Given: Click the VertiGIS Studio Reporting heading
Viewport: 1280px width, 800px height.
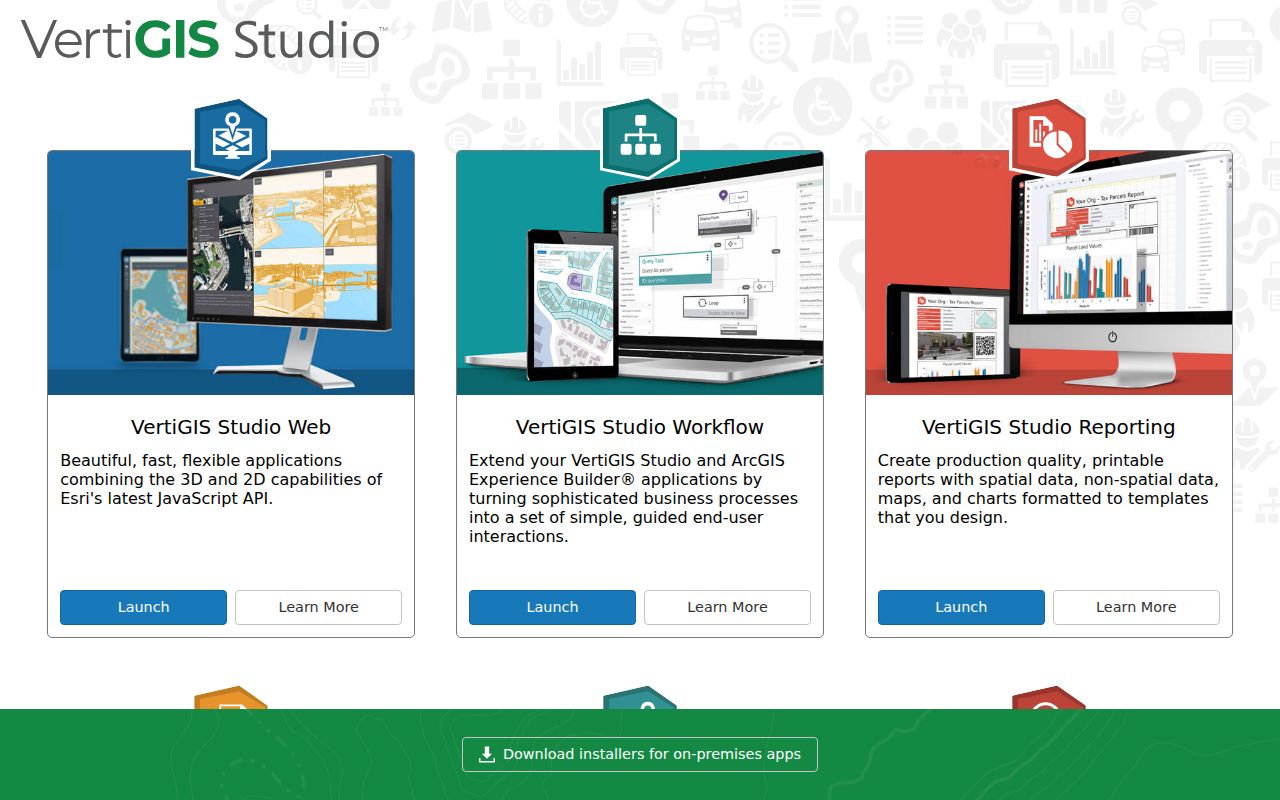Looking at the screenshot, I should pos(1049,427).
